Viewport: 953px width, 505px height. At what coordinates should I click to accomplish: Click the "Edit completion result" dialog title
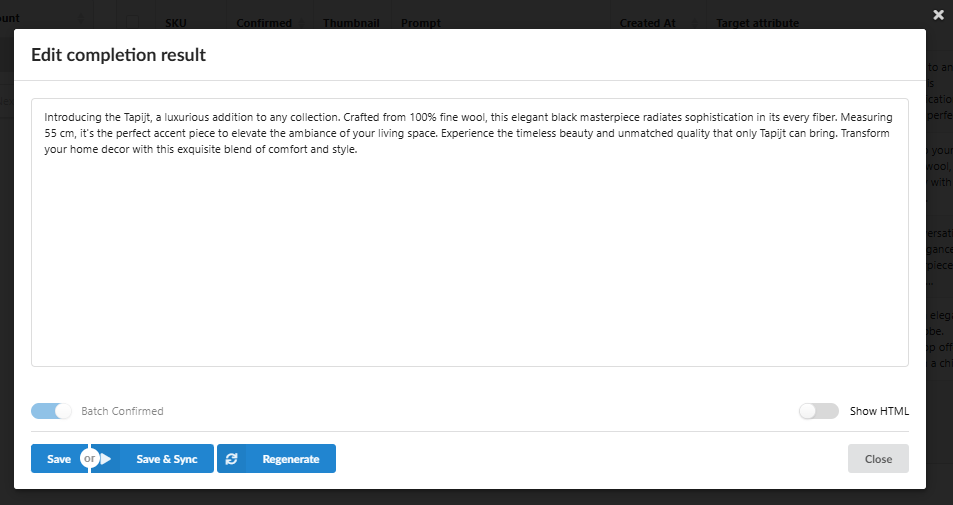click(x=118, y=55)
